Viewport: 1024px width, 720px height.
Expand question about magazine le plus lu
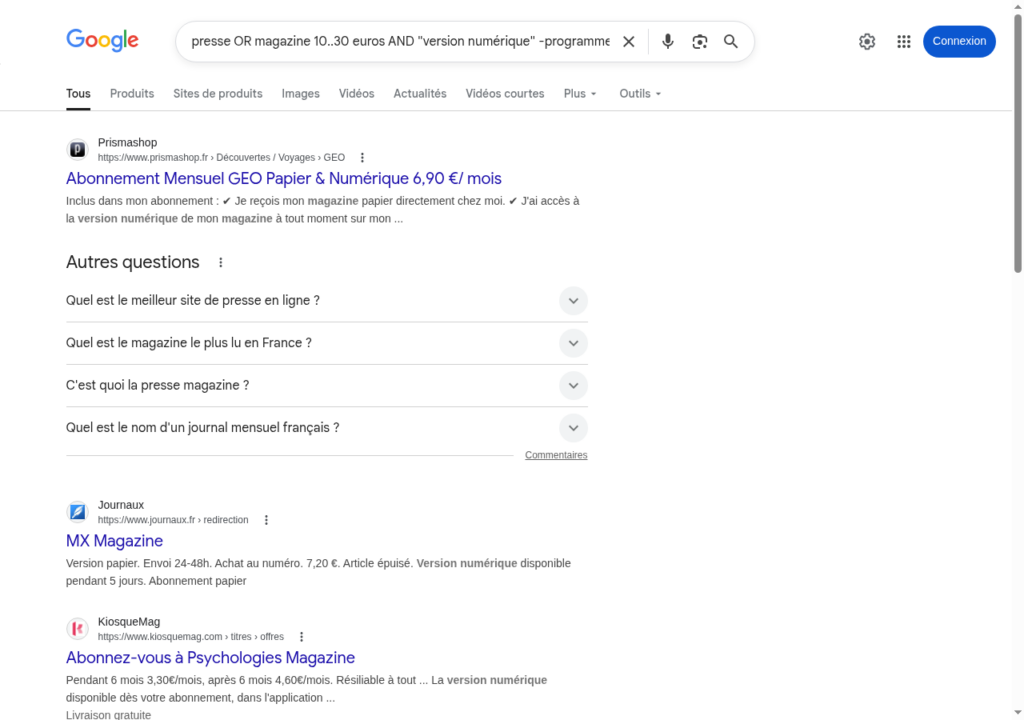[x=573, y=343]
